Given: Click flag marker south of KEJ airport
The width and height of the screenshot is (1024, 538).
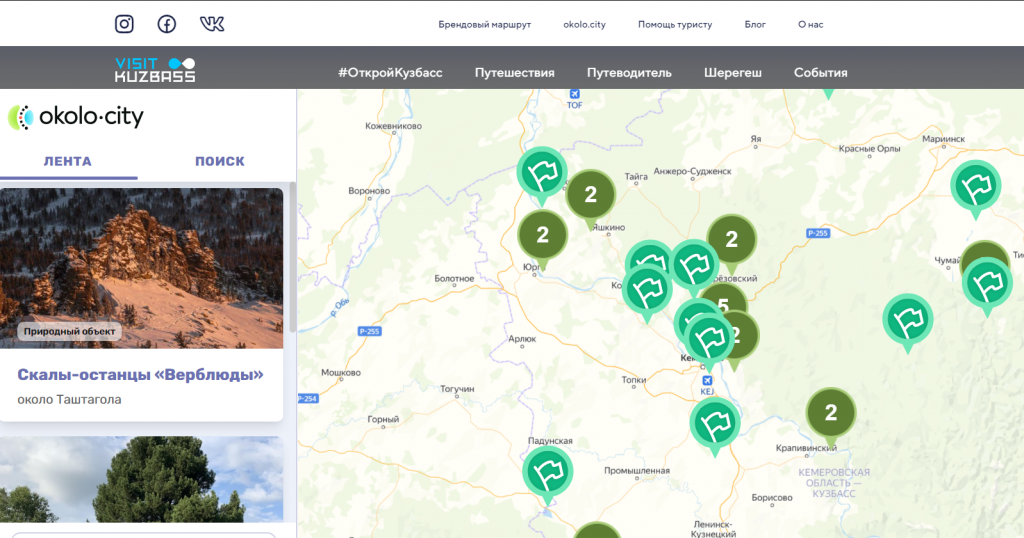Looking at the screenshot, I should pyautogui.click(x=714, y=424).
